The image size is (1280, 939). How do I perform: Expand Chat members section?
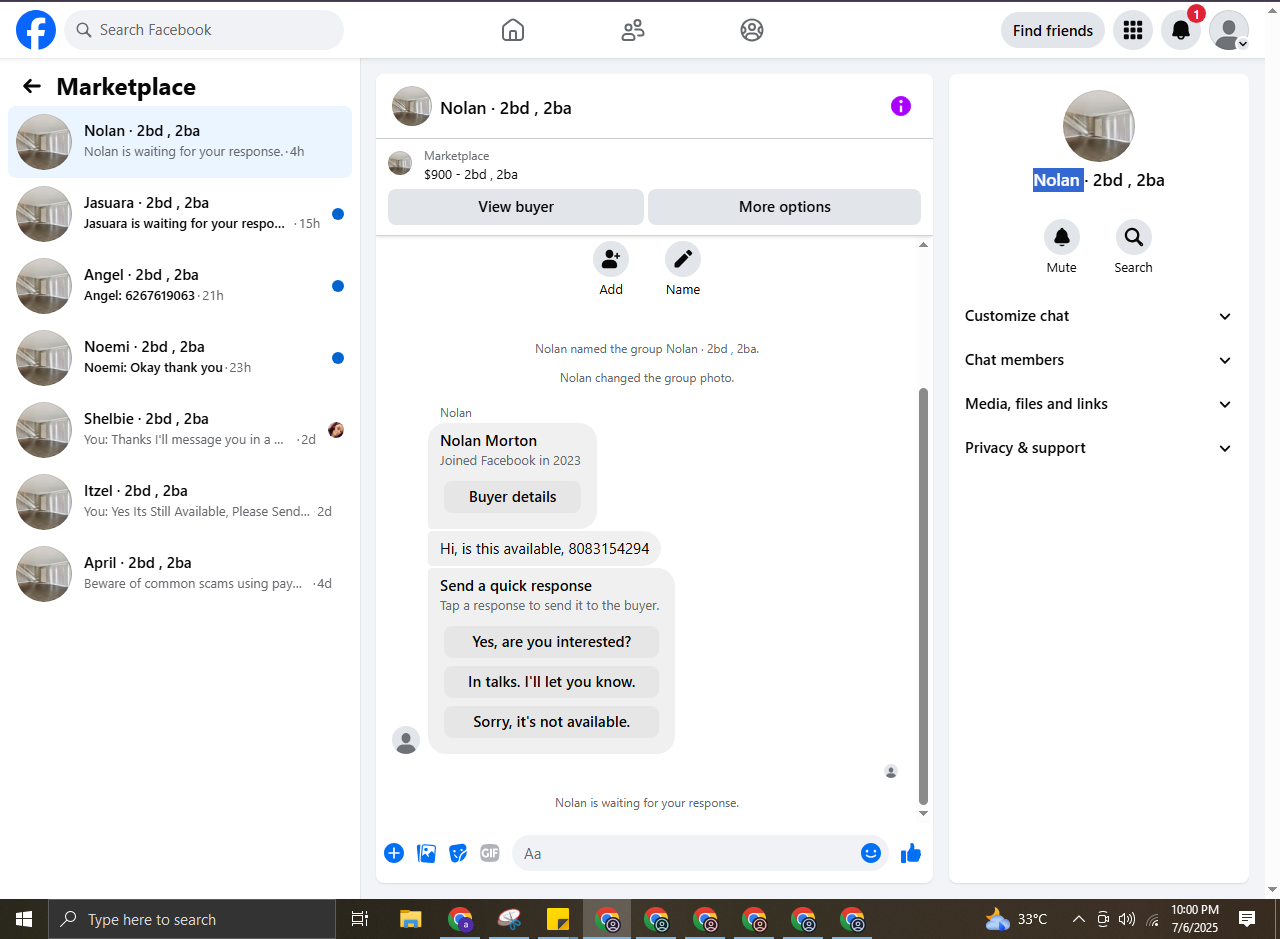tap(1099, 360)
